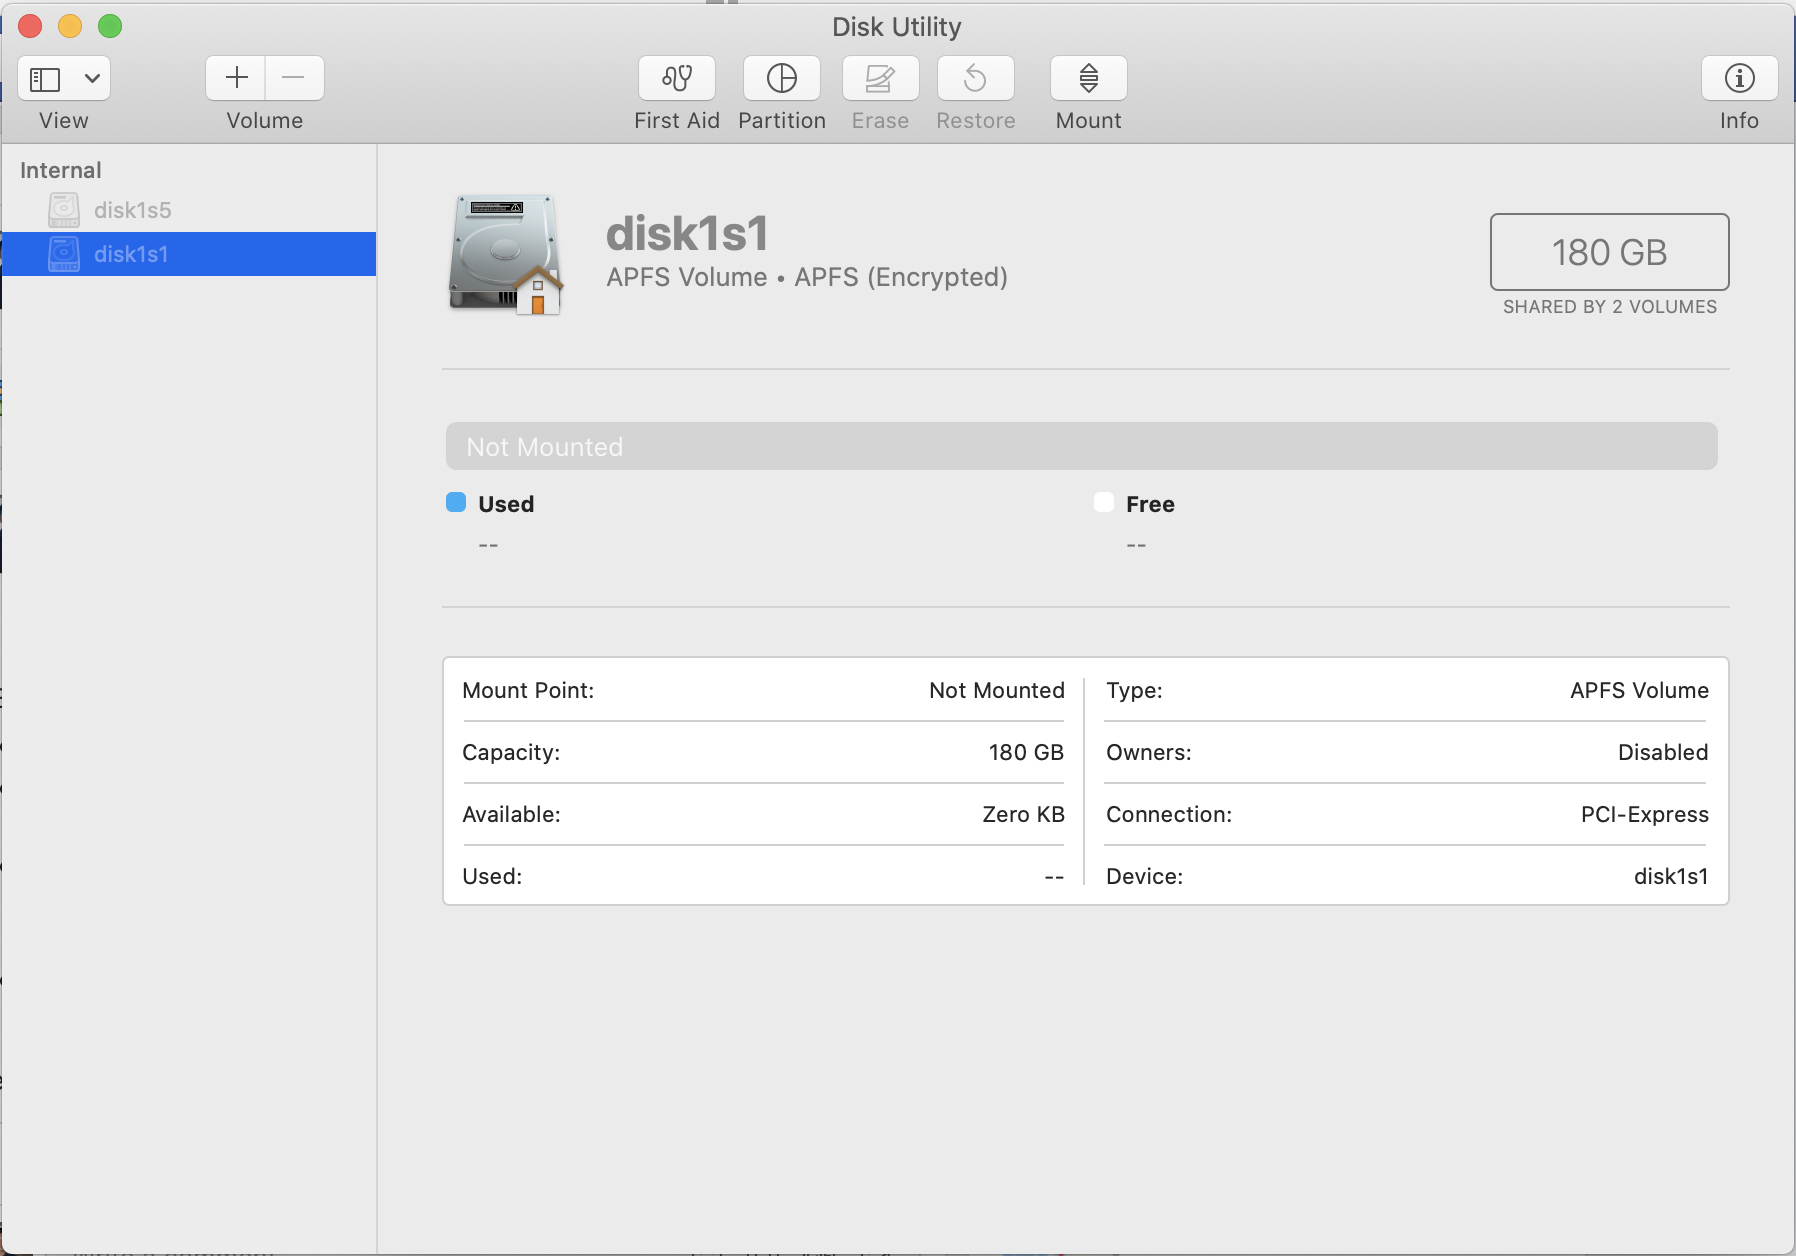The height and width of the screenshot is (1256, 1796).
Task: Click the Available value Zero KB
Action: [1023, 814]
